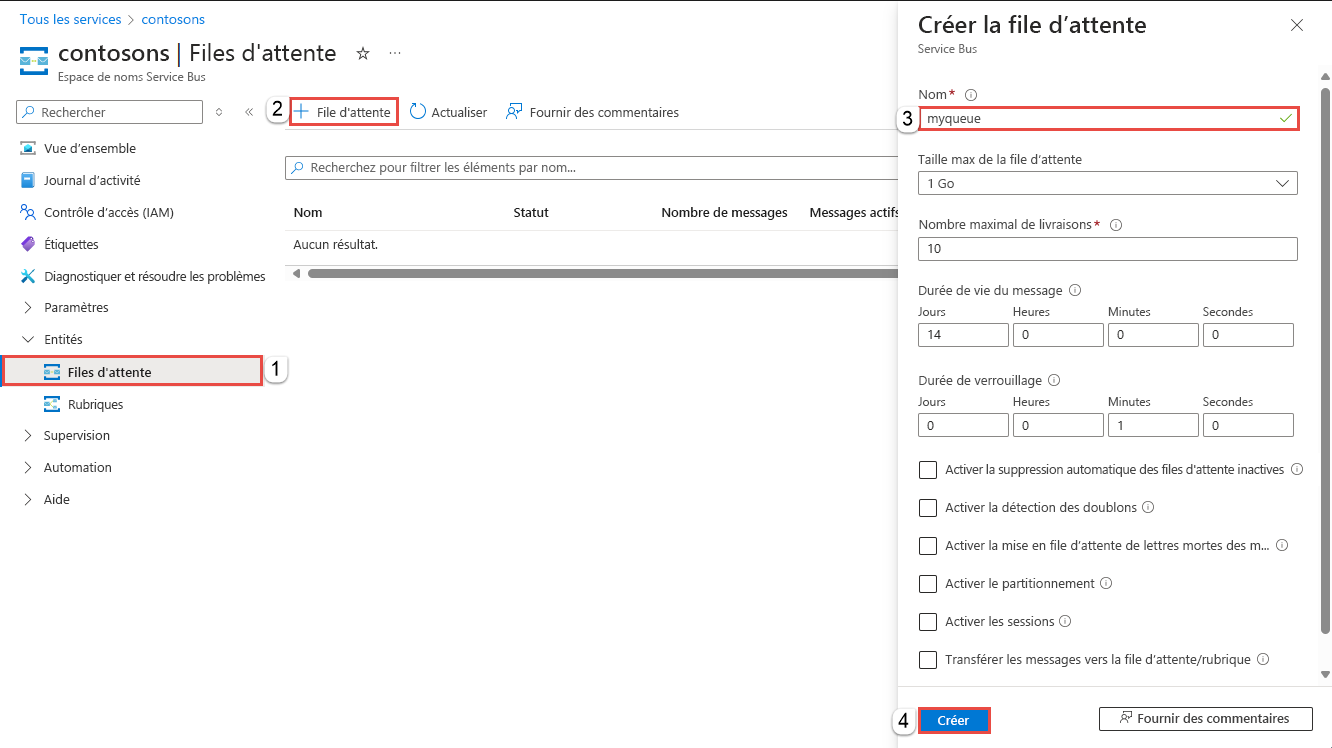Click the filter-by-name search box
Screen dimensions: 1332x748
point(591,168)
